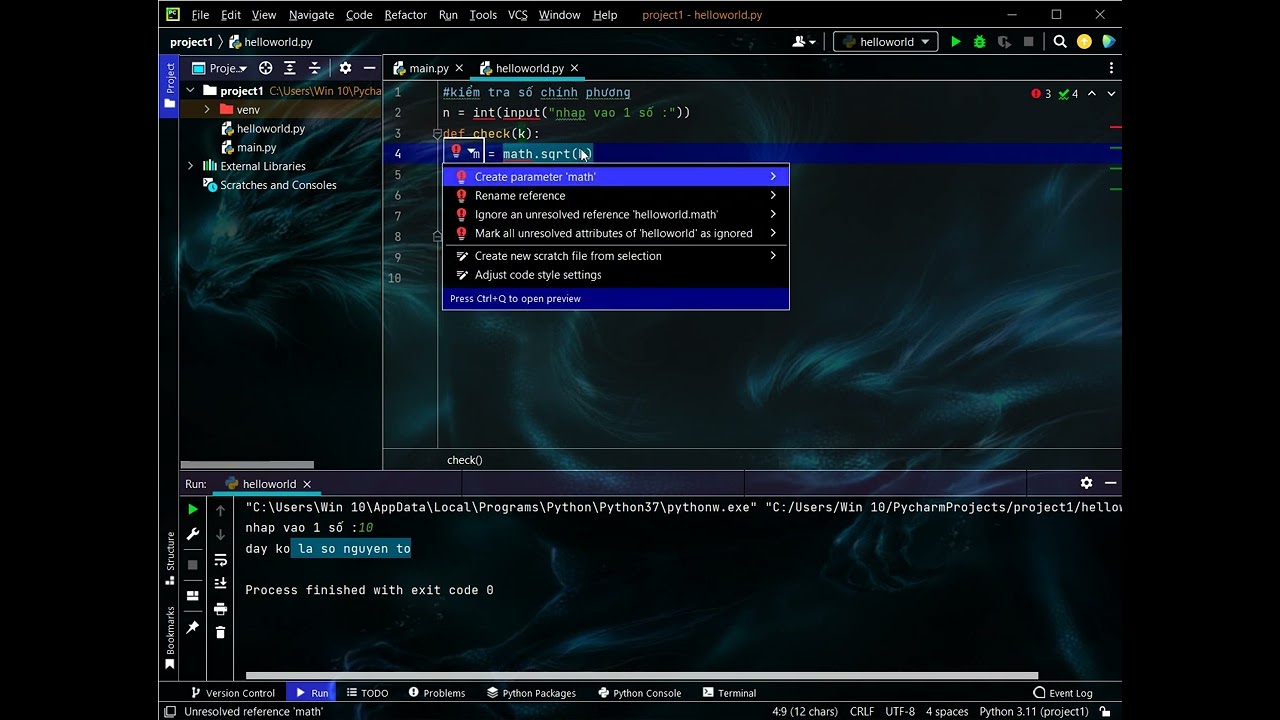Screen dimensions: 1280x720
Task: Open the TODO tool window
Action: [367, 693]
